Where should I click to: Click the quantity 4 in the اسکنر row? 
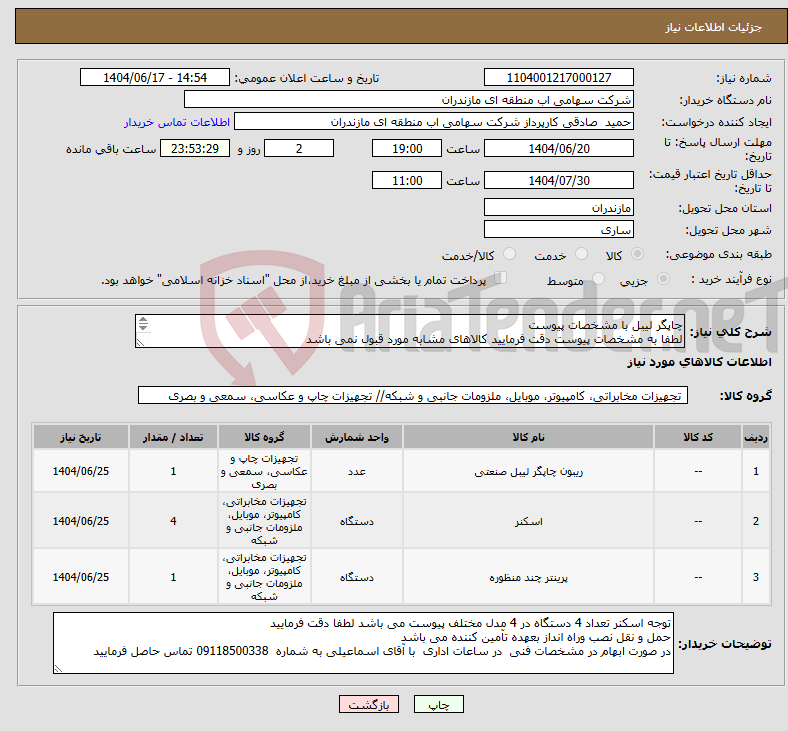pyautogui.click(x=173, y=521)
